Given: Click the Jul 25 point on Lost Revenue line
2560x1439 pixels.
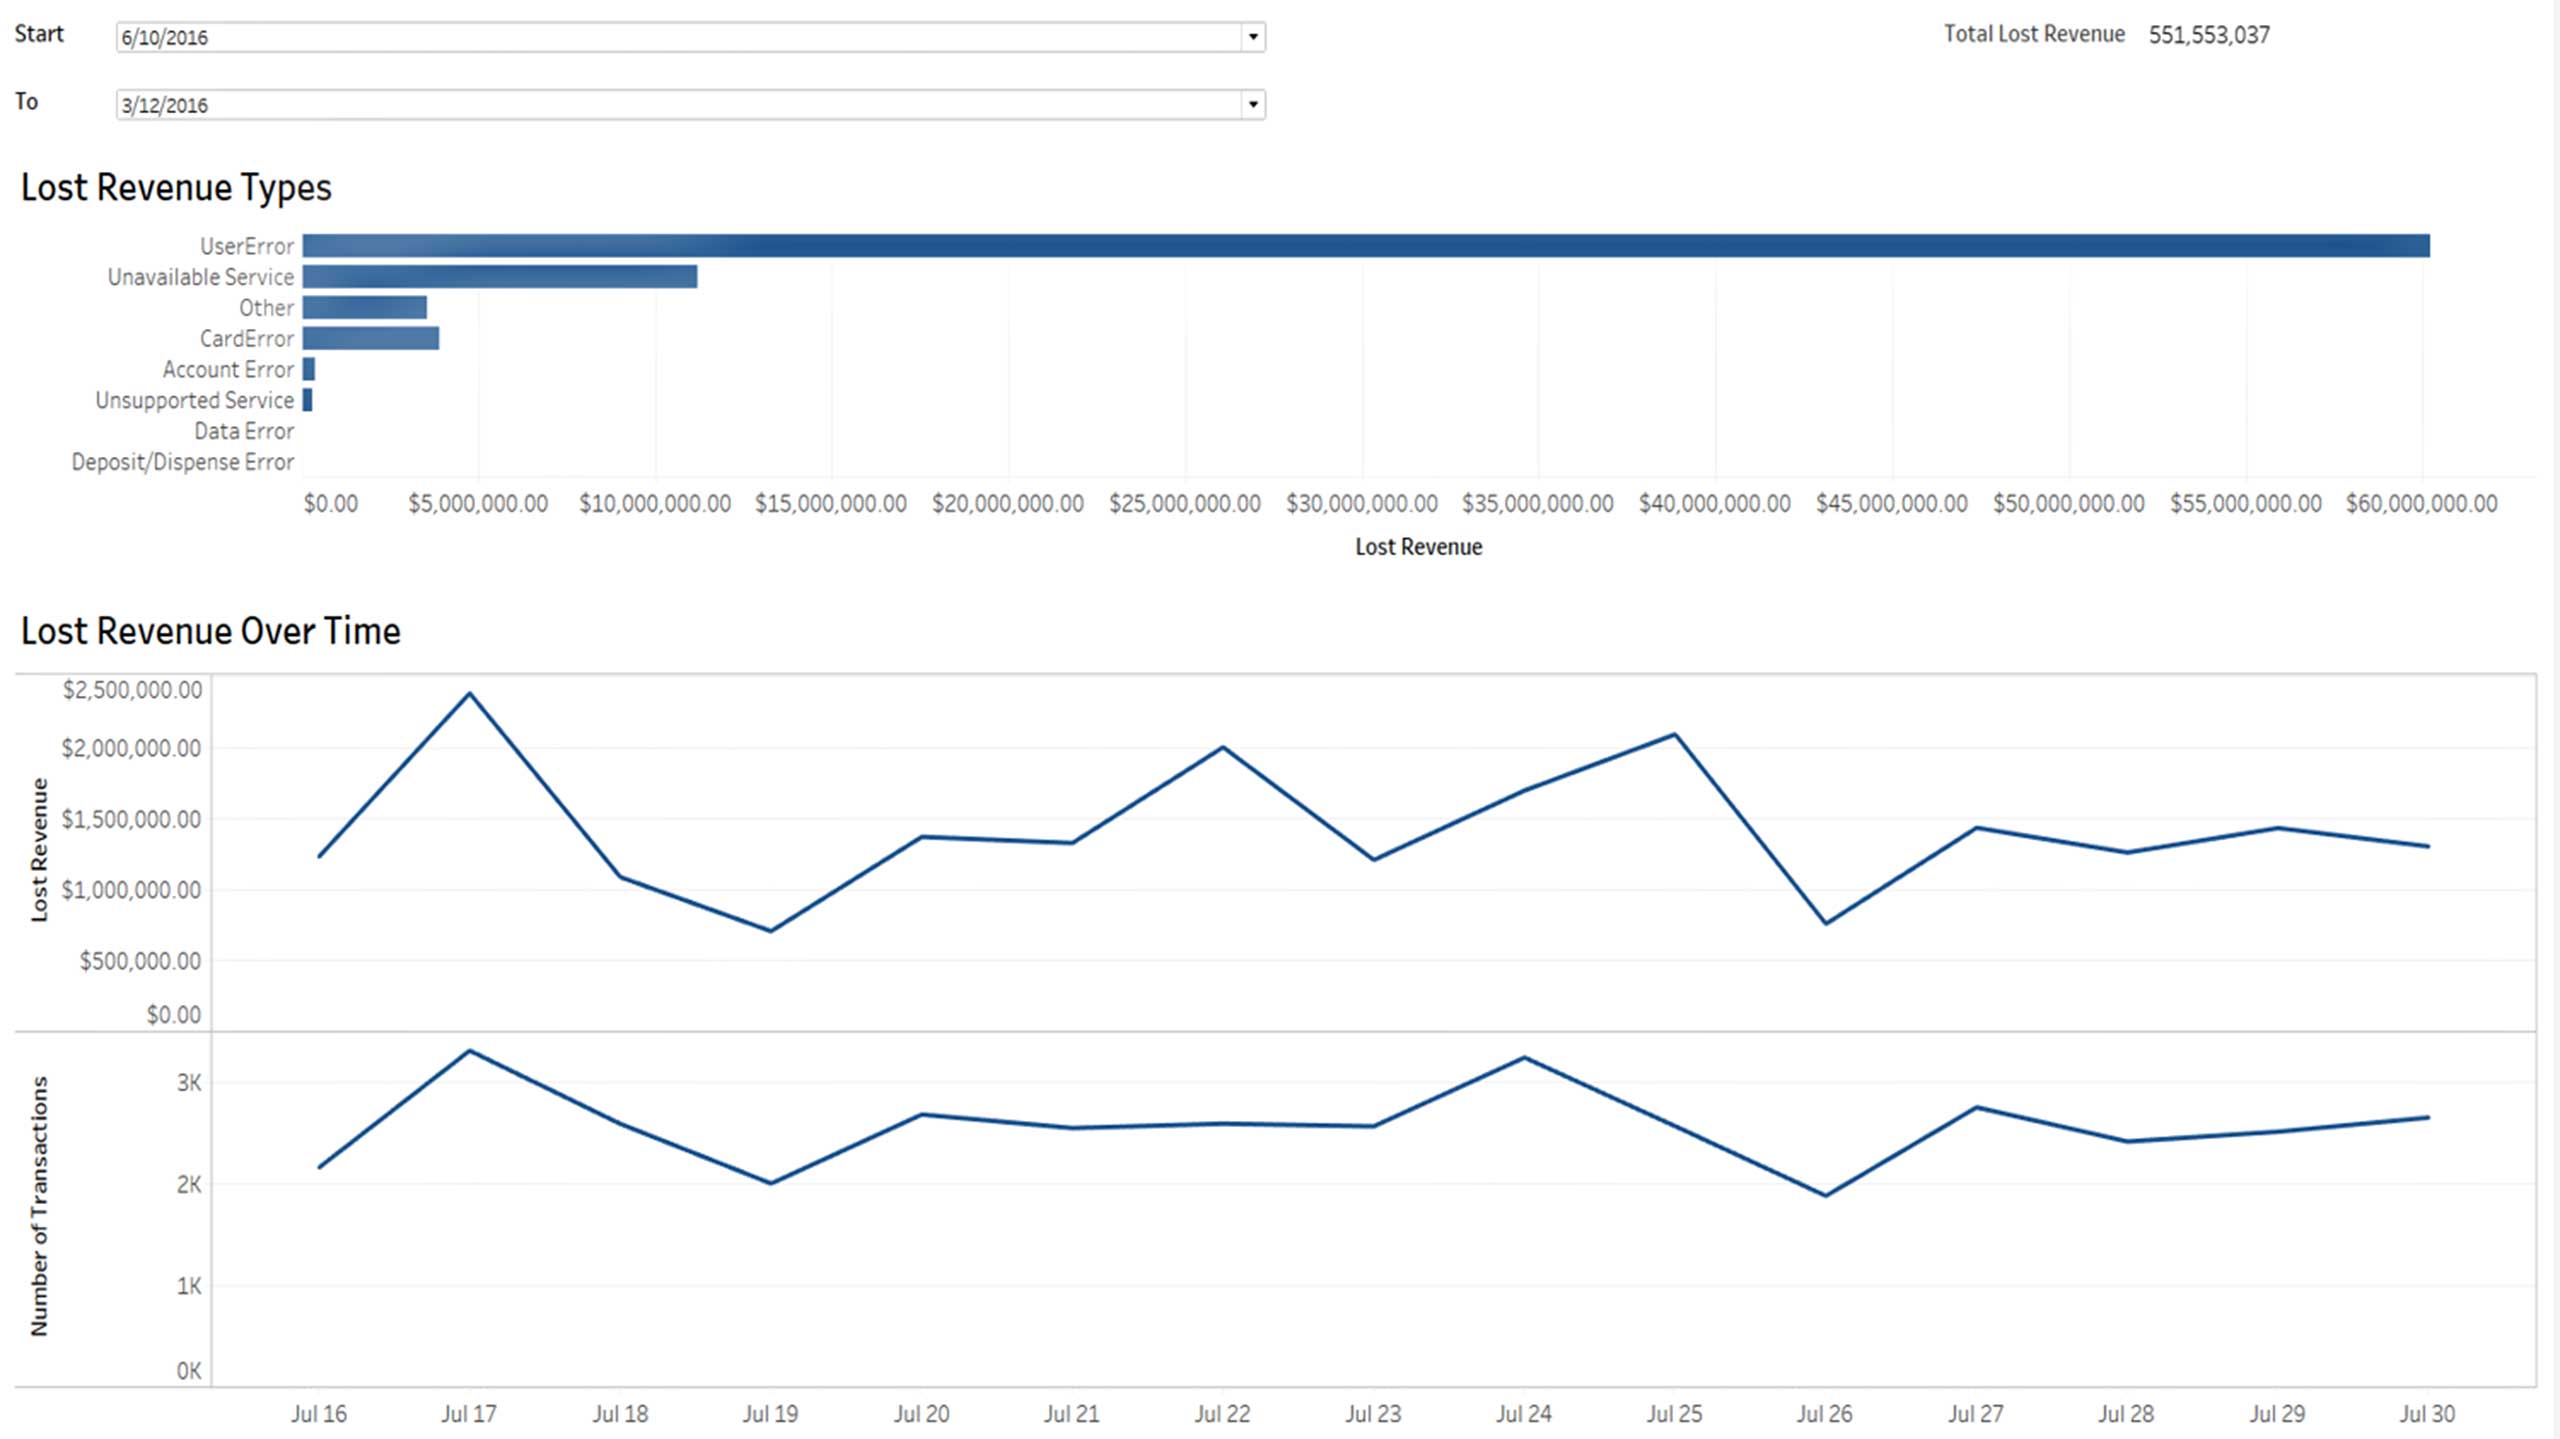Looking at the screenshot, I should pos(1675,735).
